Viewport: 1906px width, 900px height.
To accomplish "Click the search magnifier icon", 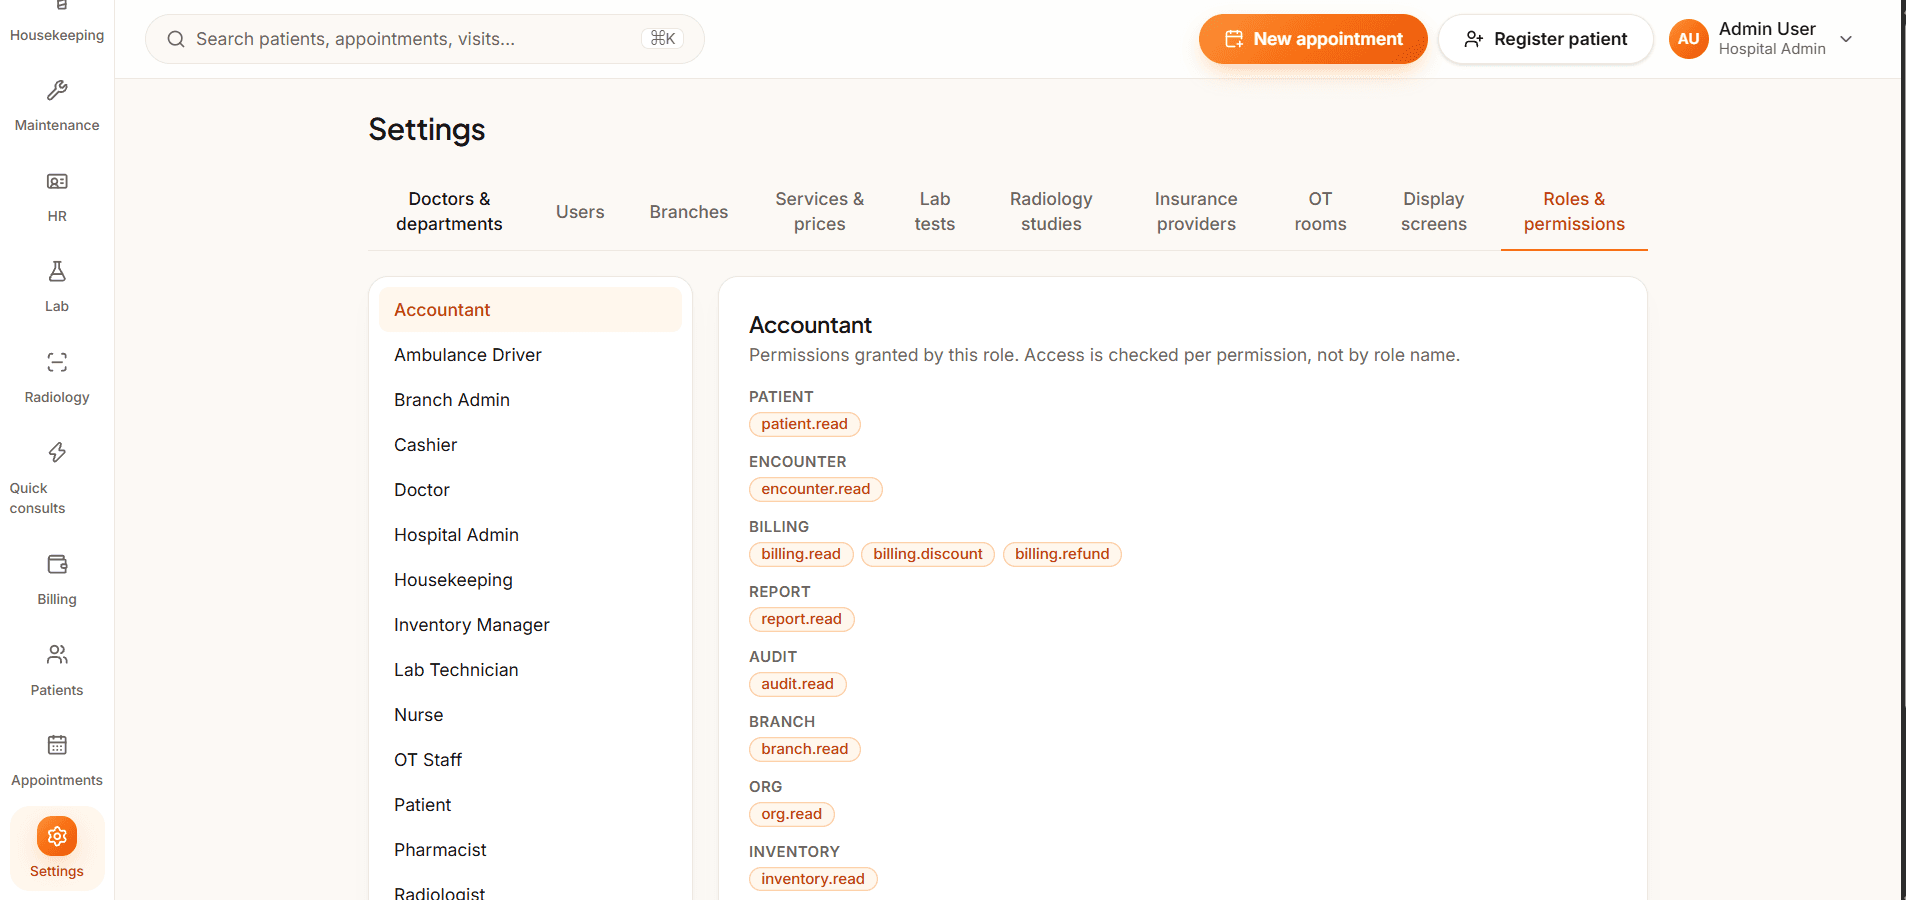I will point(176,39).
